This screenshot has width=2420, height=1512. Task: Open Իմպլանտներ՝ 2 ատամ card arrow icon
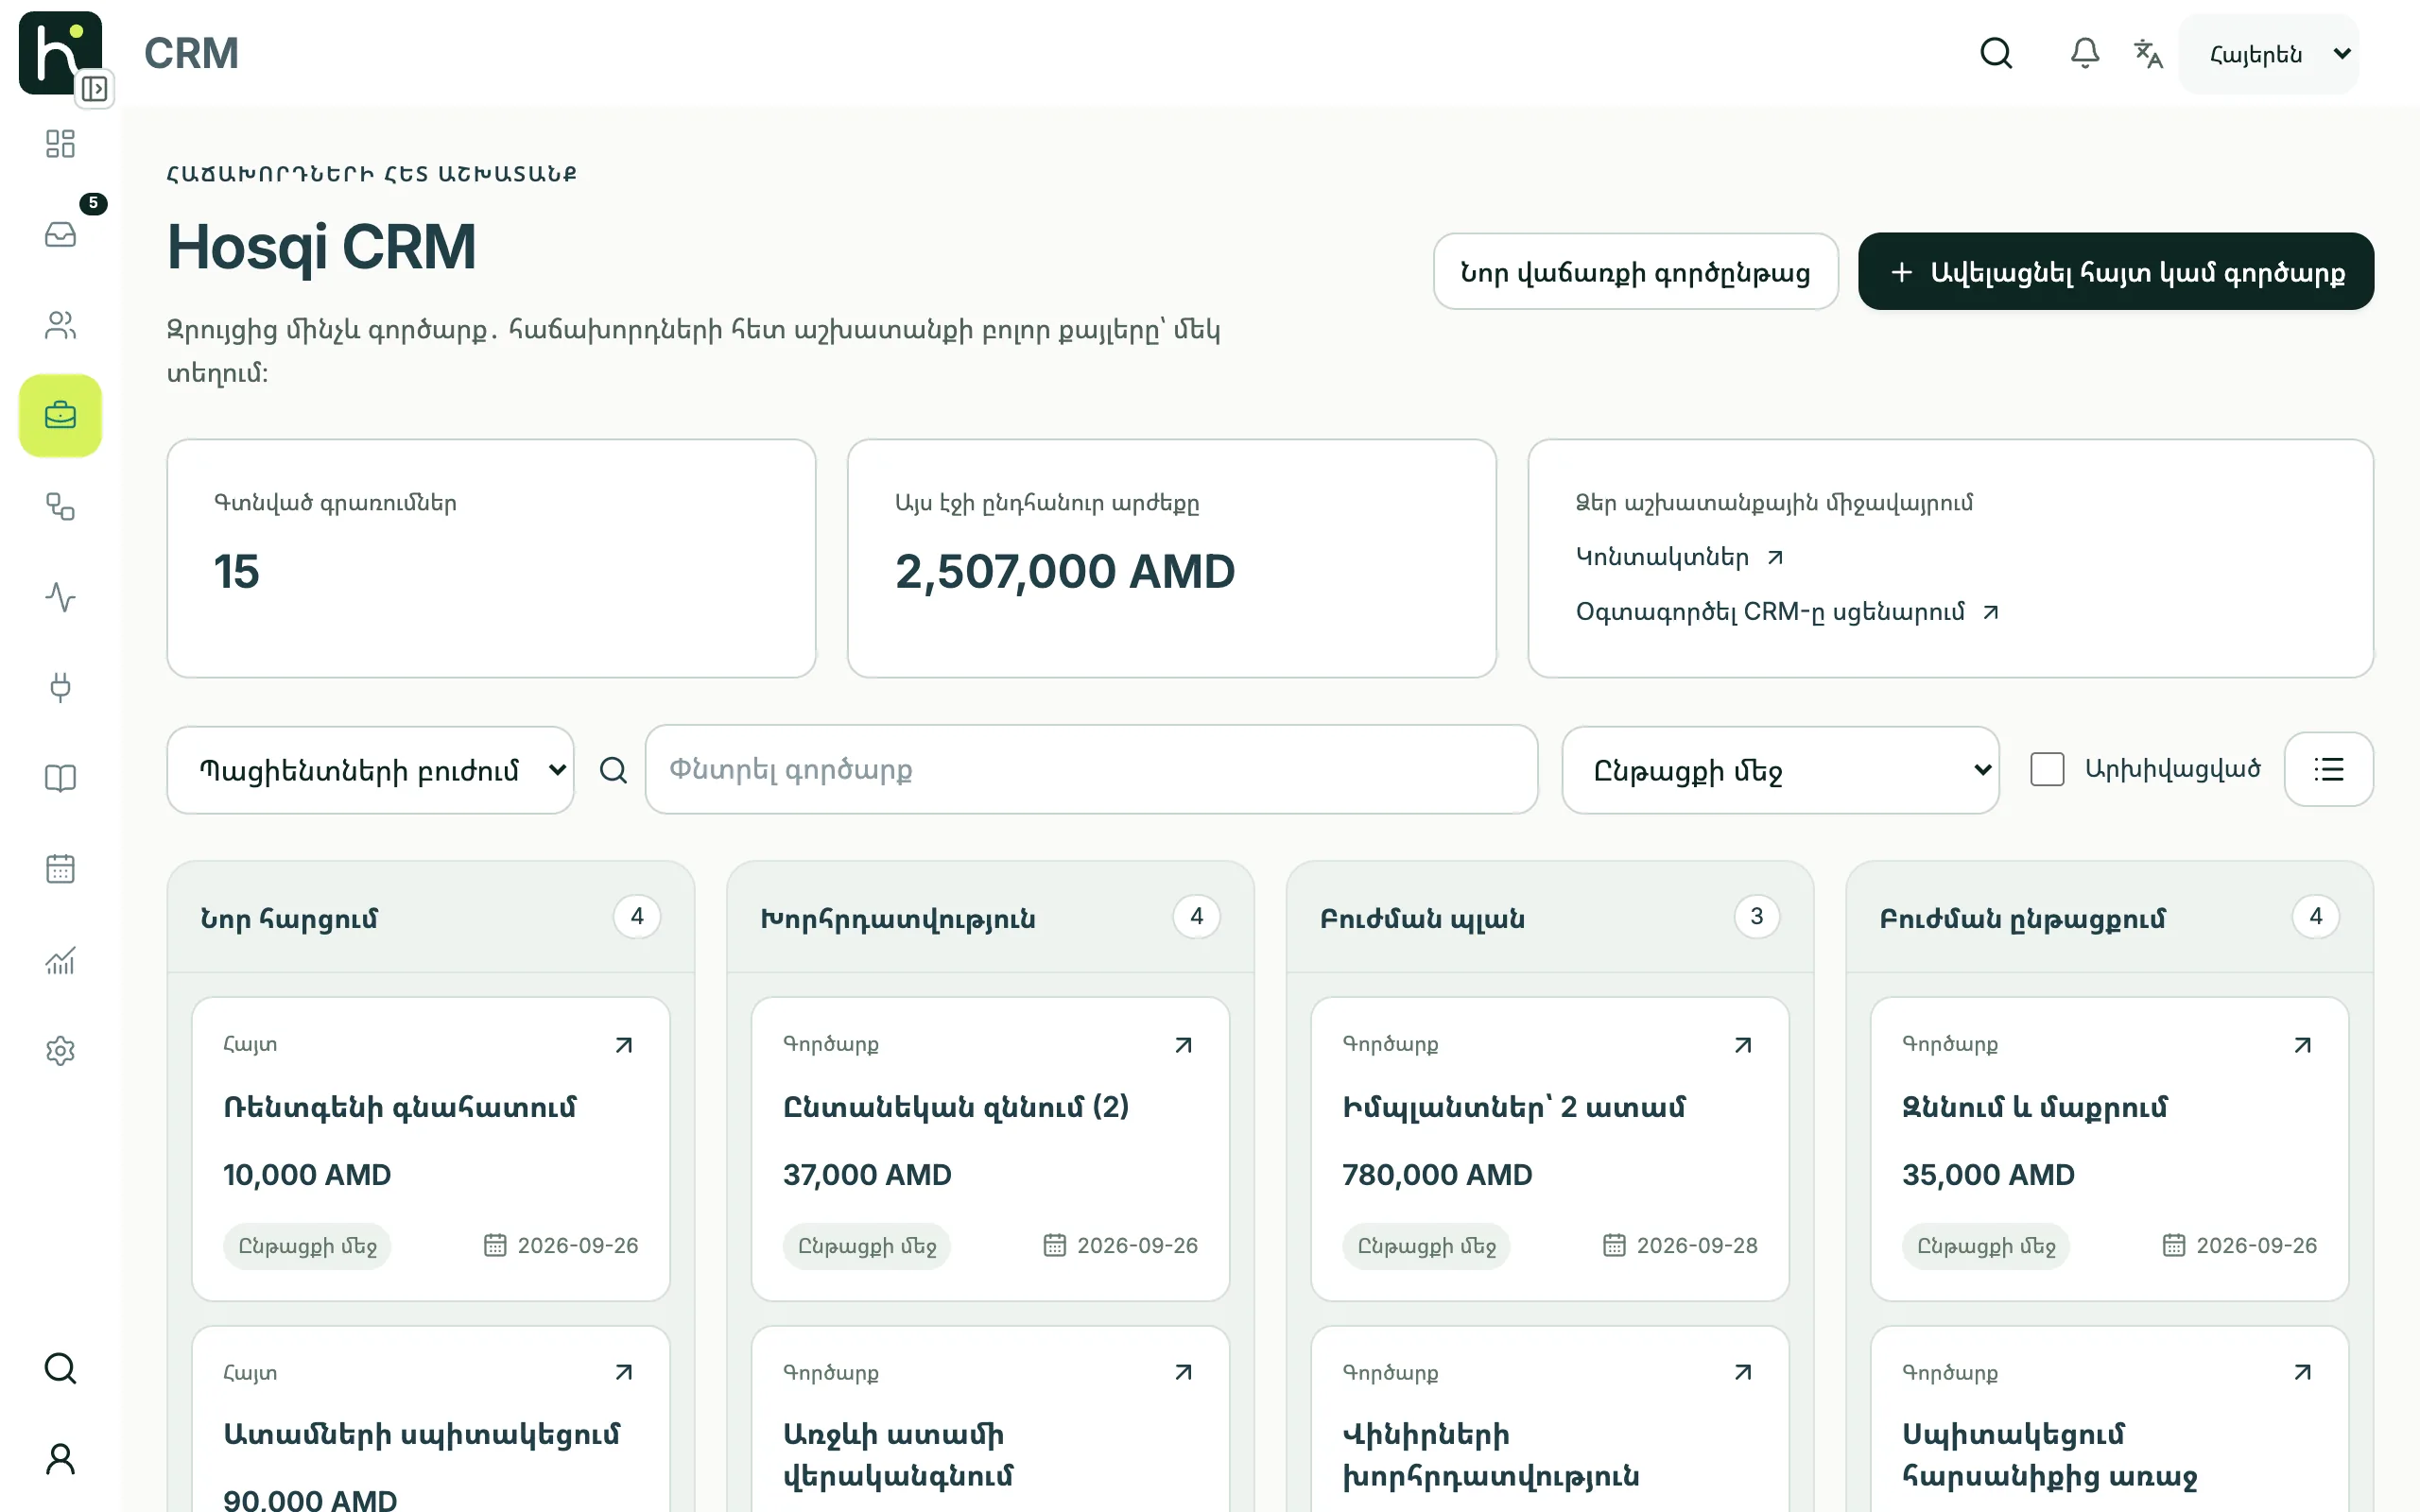(1743, 1045)
